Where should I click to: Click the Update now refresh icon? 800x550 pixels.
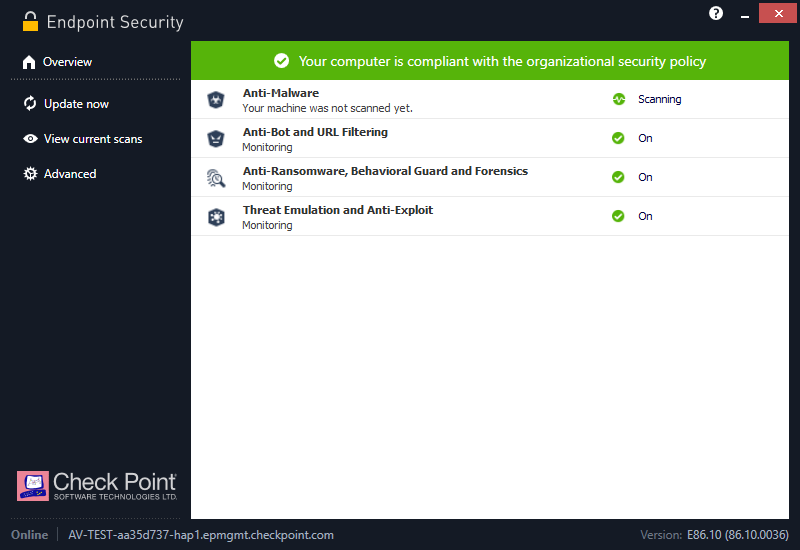pos(30,104)
